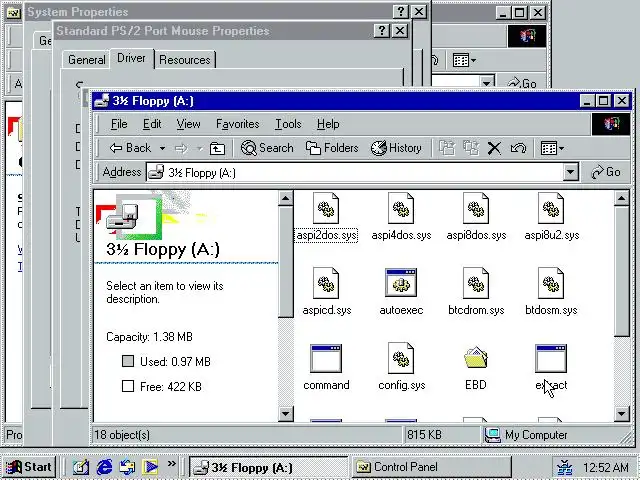Screen dimensions: 640x480
Task: Open the Help menu
Action: pos(328,124)
